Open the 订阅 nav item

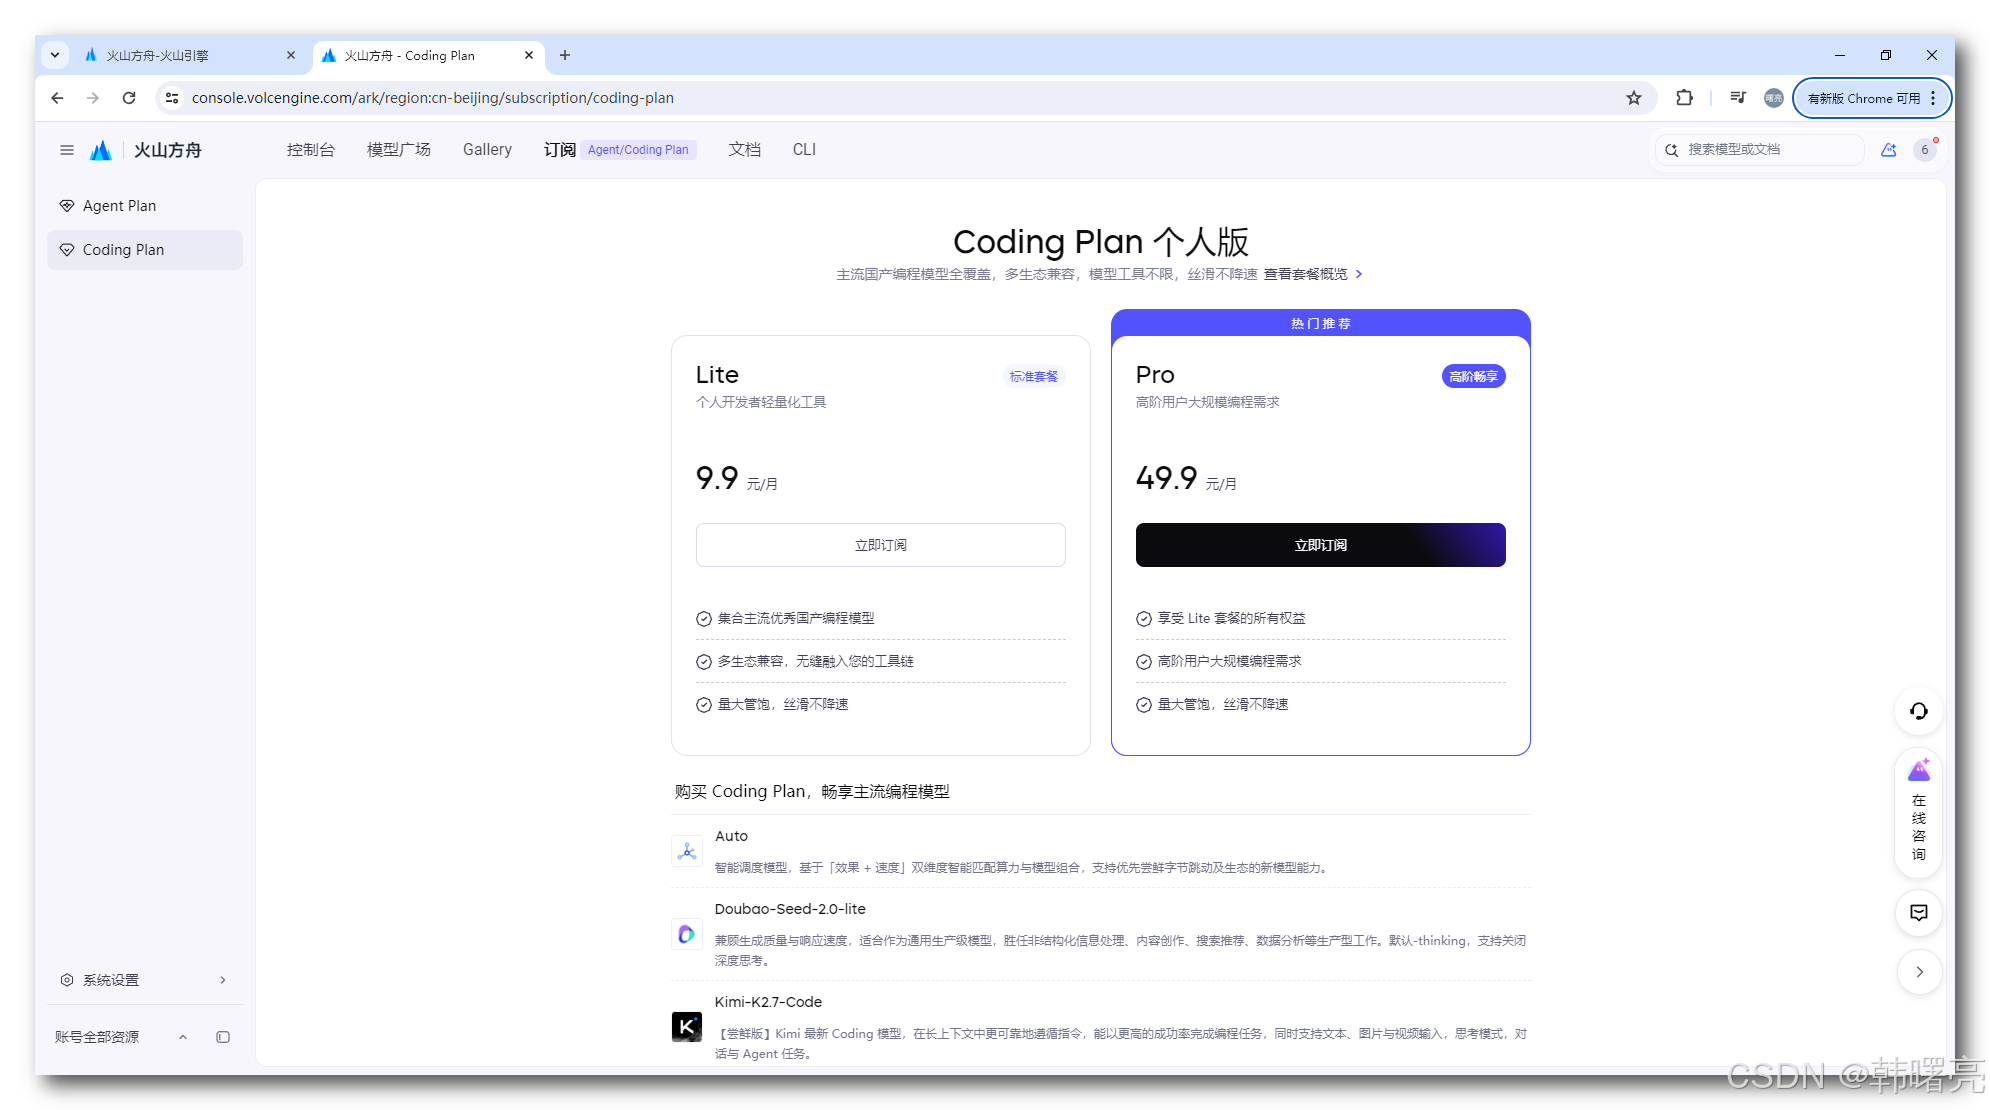559,150
